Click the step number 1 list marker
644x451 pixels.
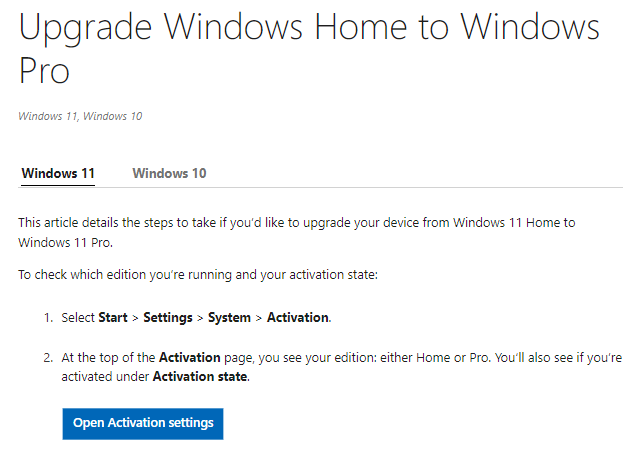47,318
